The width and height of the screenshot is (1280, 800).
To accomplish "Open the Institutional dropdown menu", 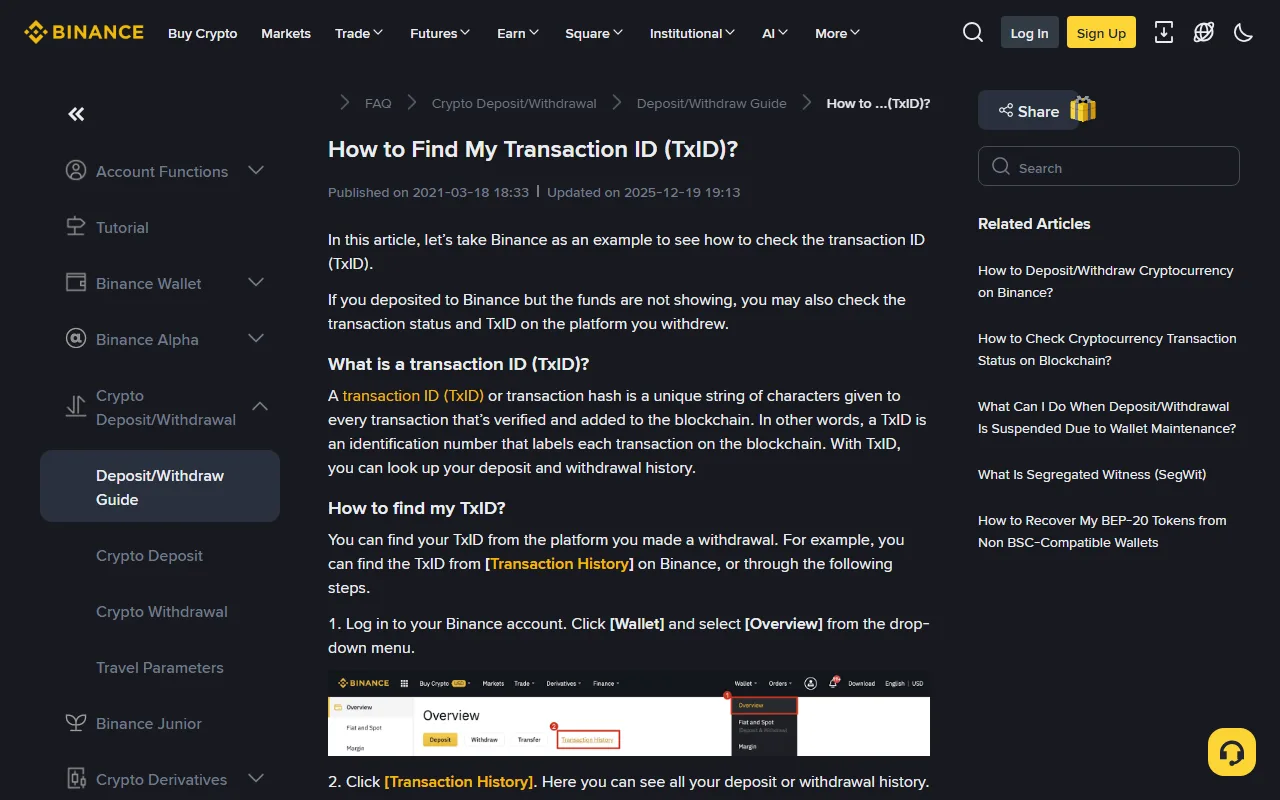I will [x=692, y=33].
